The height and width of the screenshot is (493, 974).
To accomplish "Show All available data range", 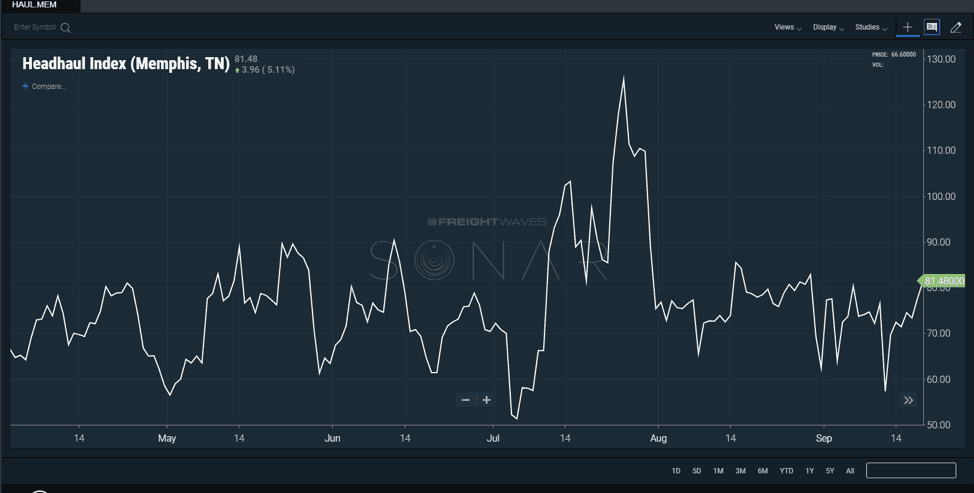I will (x=850, y=471).
